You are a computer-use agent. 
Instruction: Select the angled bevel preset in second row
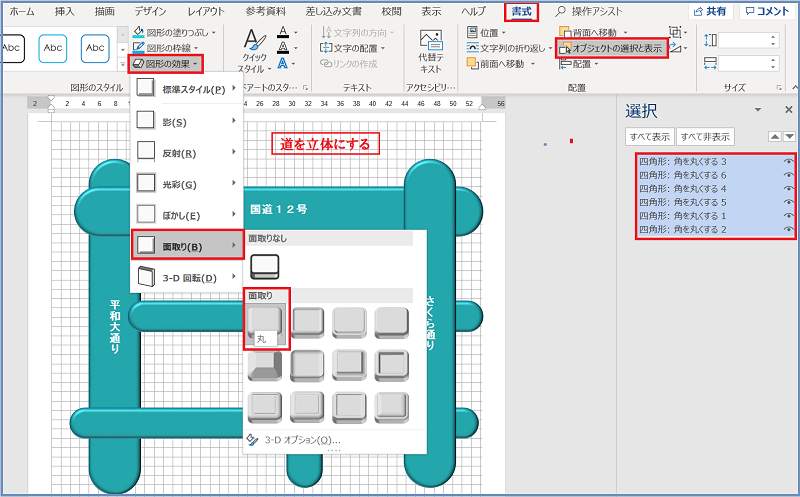(265, 366)
